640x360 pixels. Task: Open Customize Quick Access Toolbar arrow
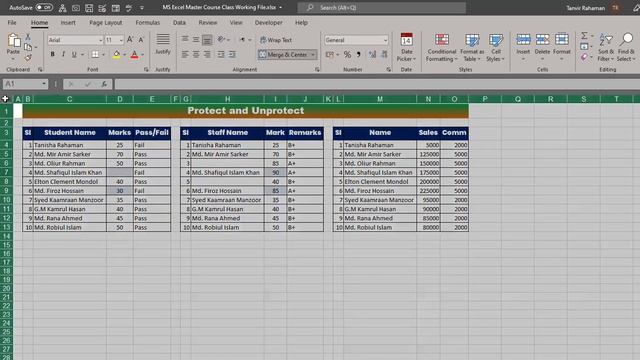(142, 8)
